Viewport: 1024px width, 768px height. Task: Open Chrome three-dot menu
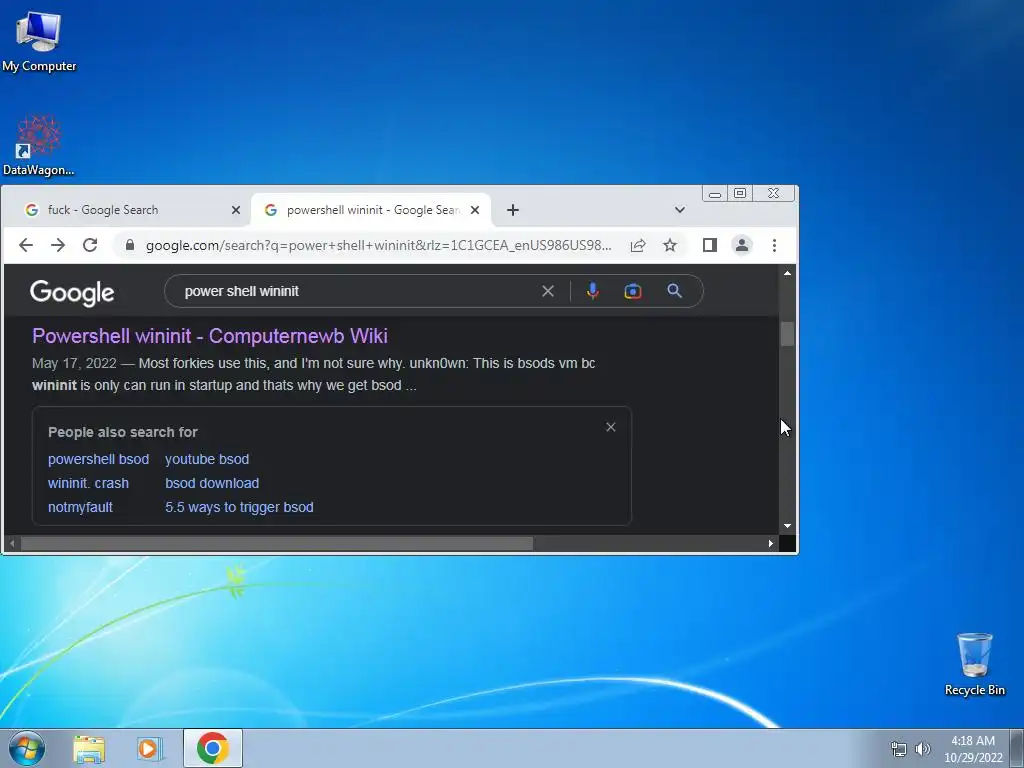774,245
